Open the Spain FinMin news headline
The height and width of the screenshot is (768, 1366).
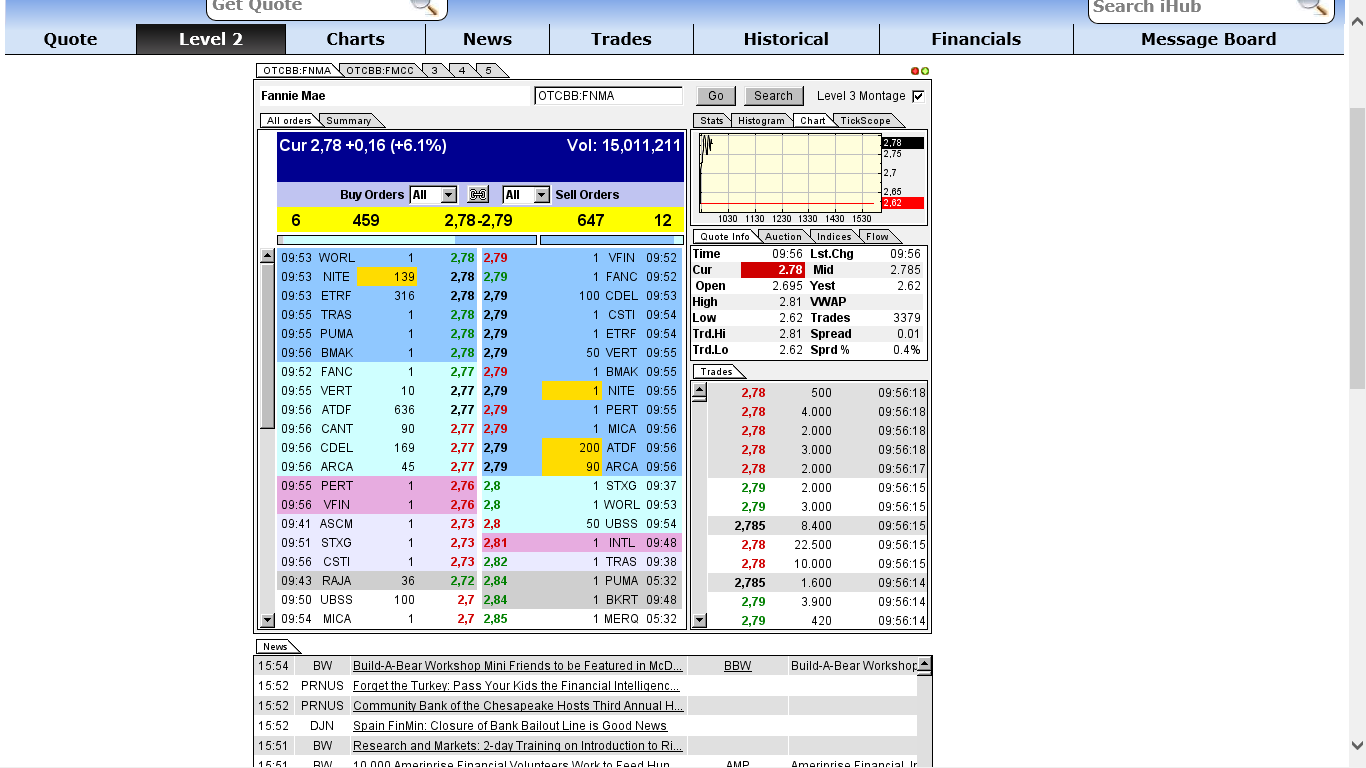click(x=510, y=726)
